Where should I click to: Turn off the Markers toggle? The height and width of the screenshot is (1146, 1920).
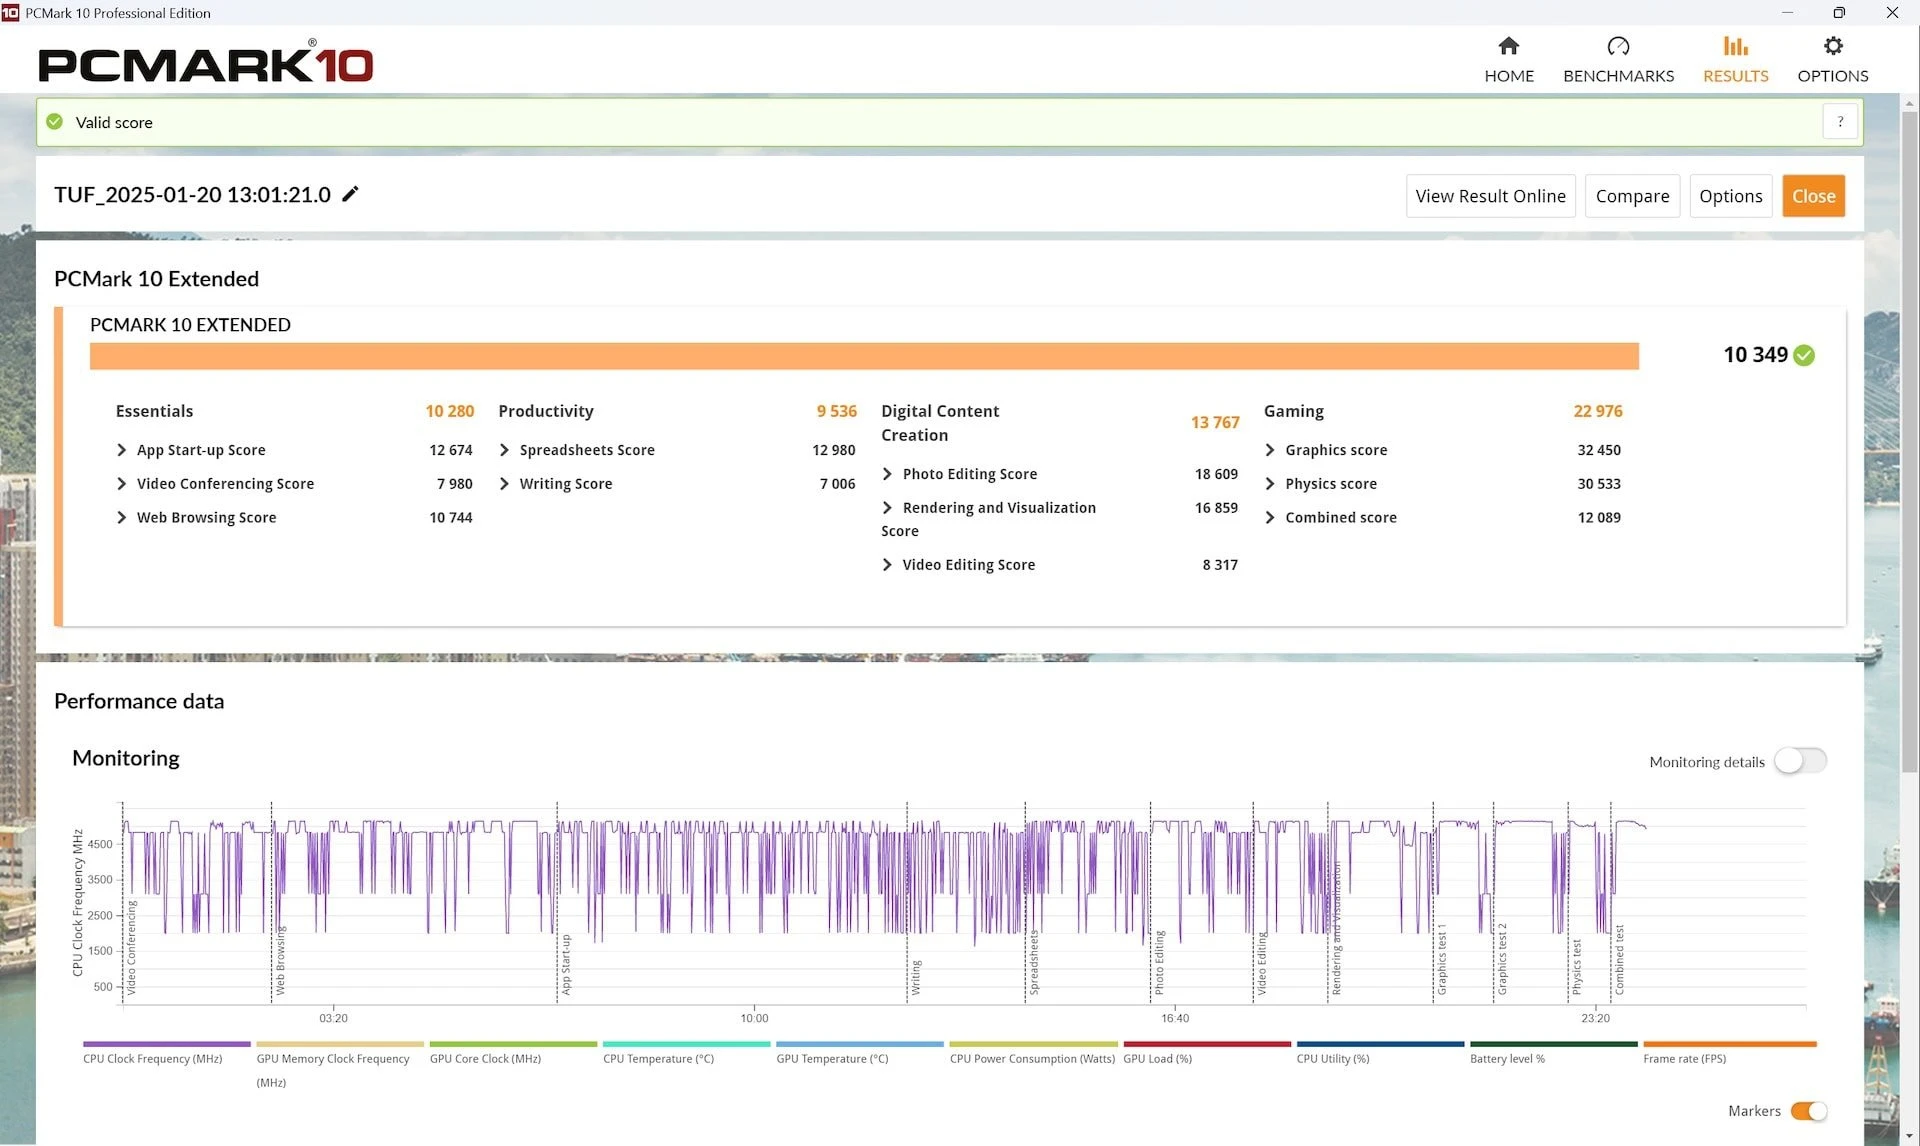[x=1808, y=1111]
